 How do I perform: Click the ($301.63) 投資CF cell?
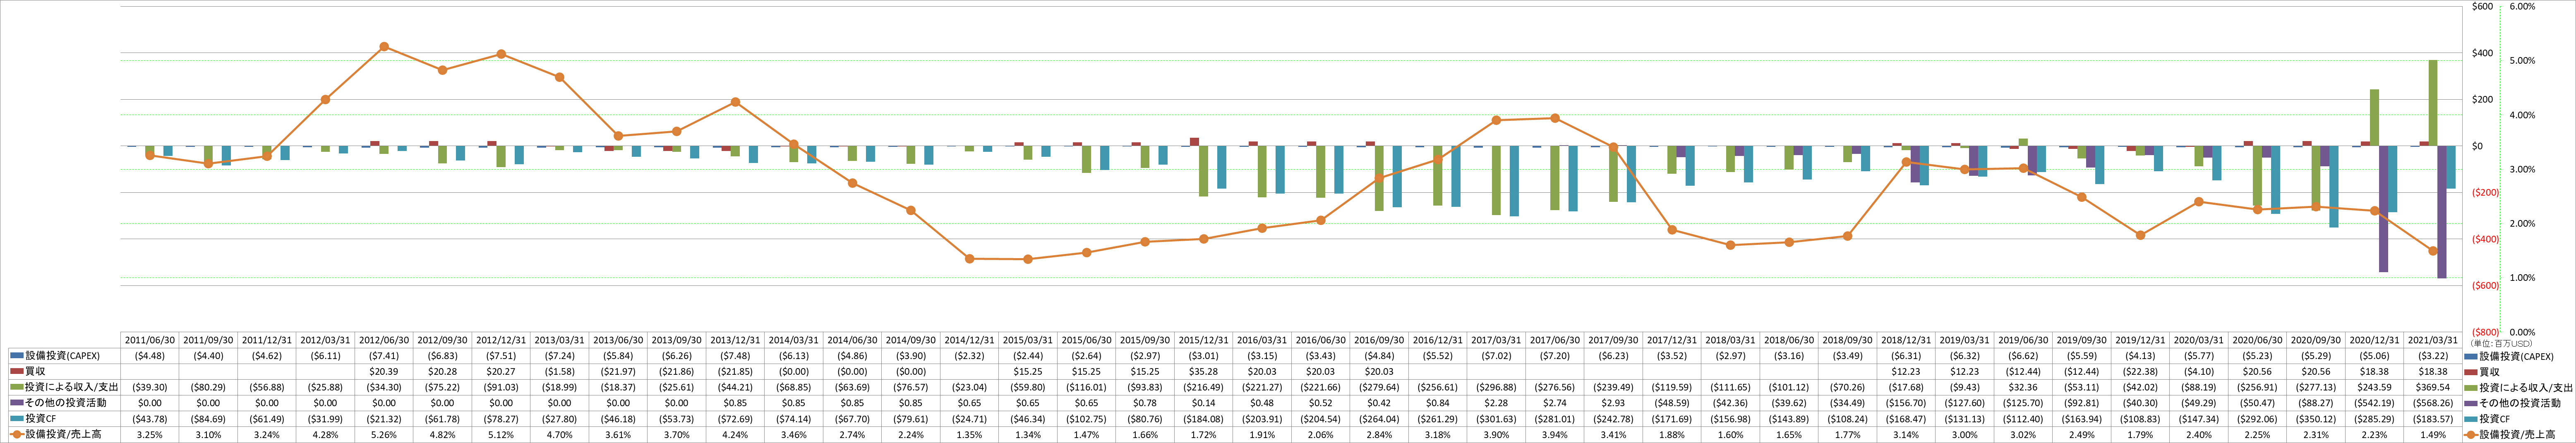tap(1496, 419)
